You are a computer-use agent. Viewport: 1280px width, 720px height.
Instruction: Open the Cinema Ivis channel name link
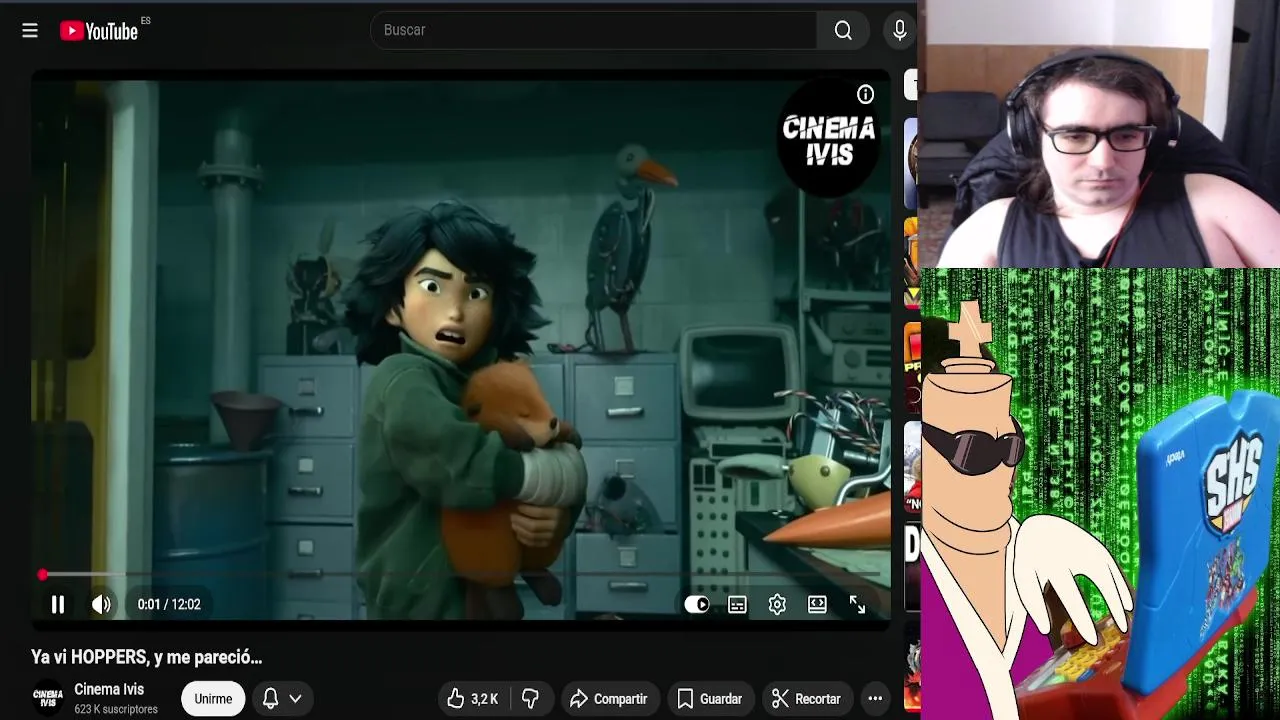click(x=109, y=689)
